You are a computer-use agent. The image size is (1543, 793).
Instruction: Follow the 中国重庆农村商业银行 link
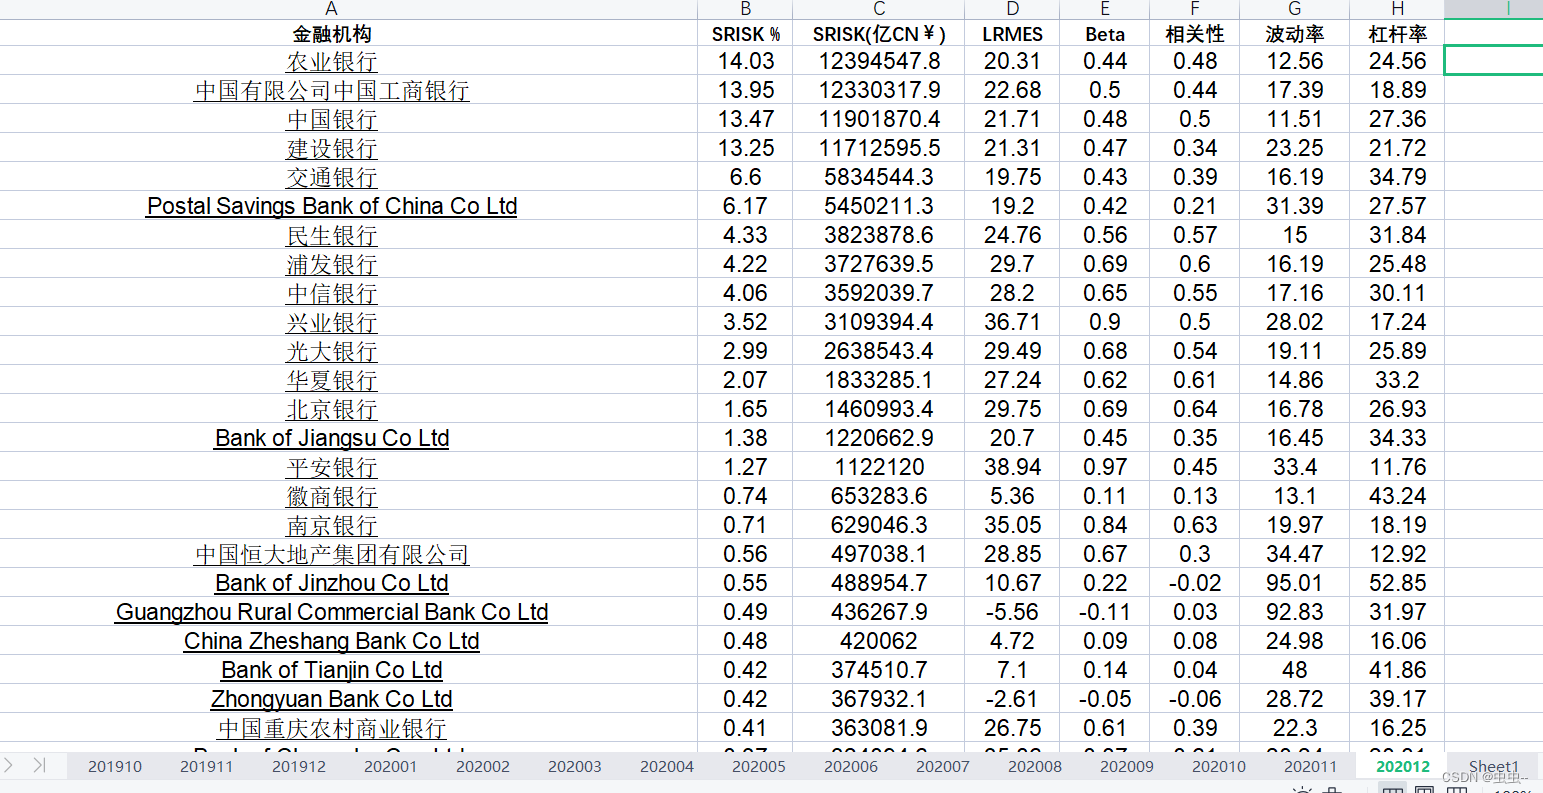(332, 729)
